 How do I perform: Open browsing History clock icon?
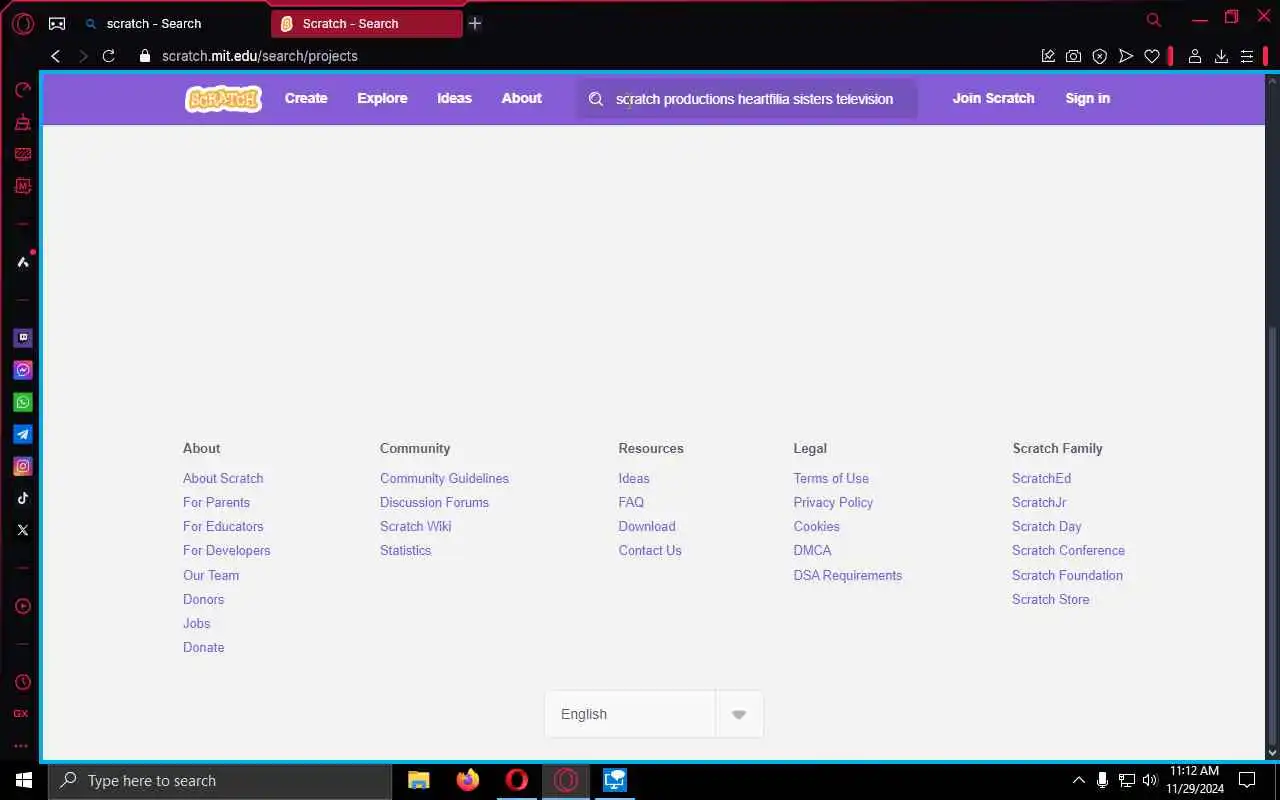[x=22, y=682]
